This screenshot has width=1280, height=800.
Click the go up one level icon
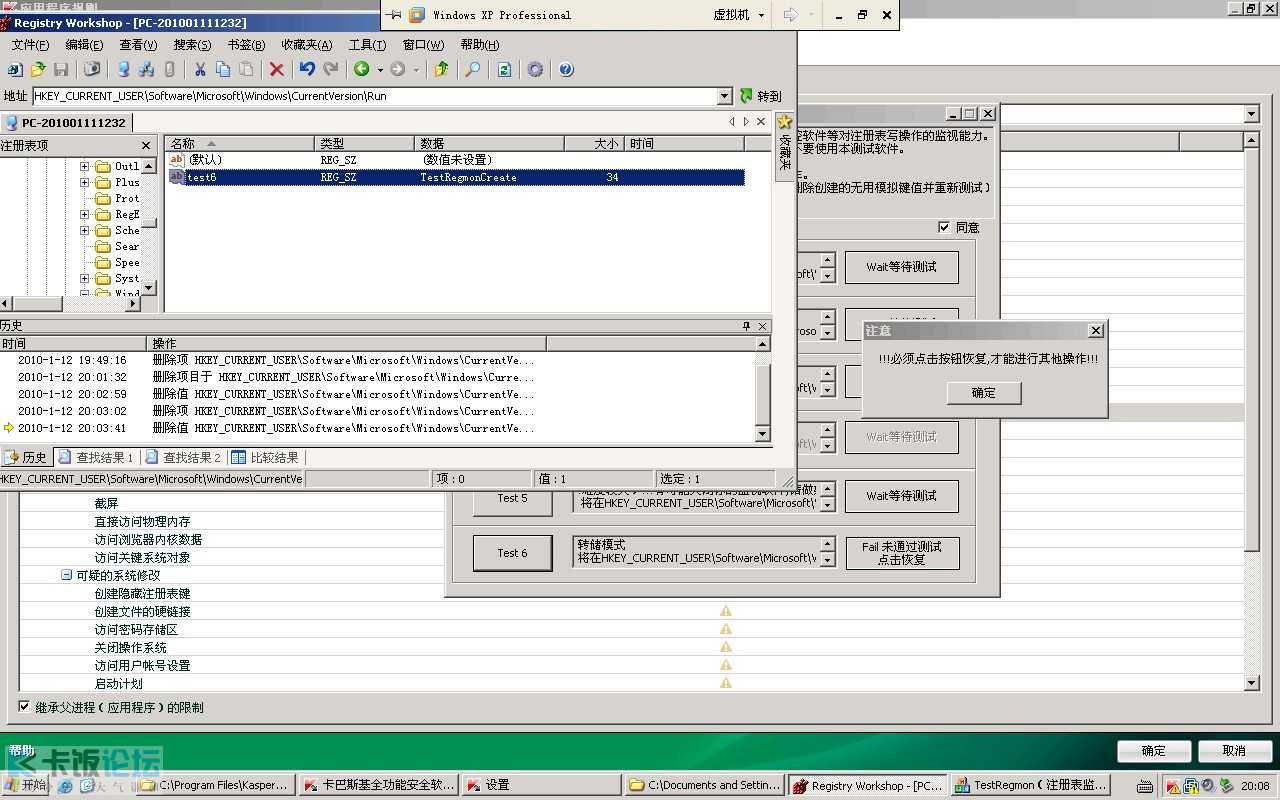(x=441, y=70)
